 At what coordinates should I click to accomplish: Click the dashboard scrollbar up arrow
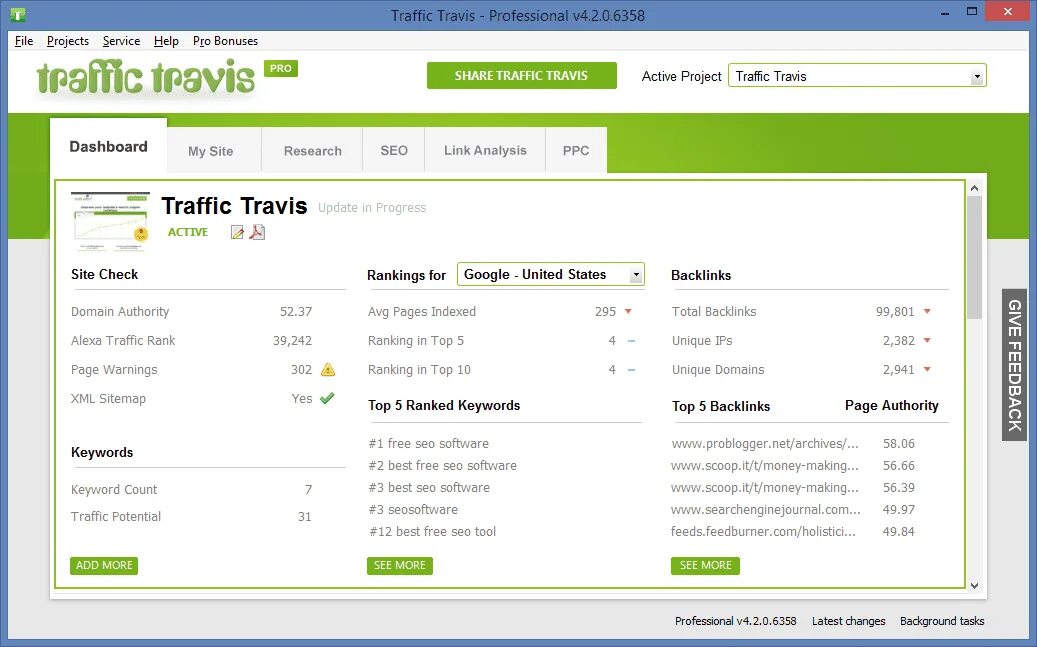click(974, 189)
